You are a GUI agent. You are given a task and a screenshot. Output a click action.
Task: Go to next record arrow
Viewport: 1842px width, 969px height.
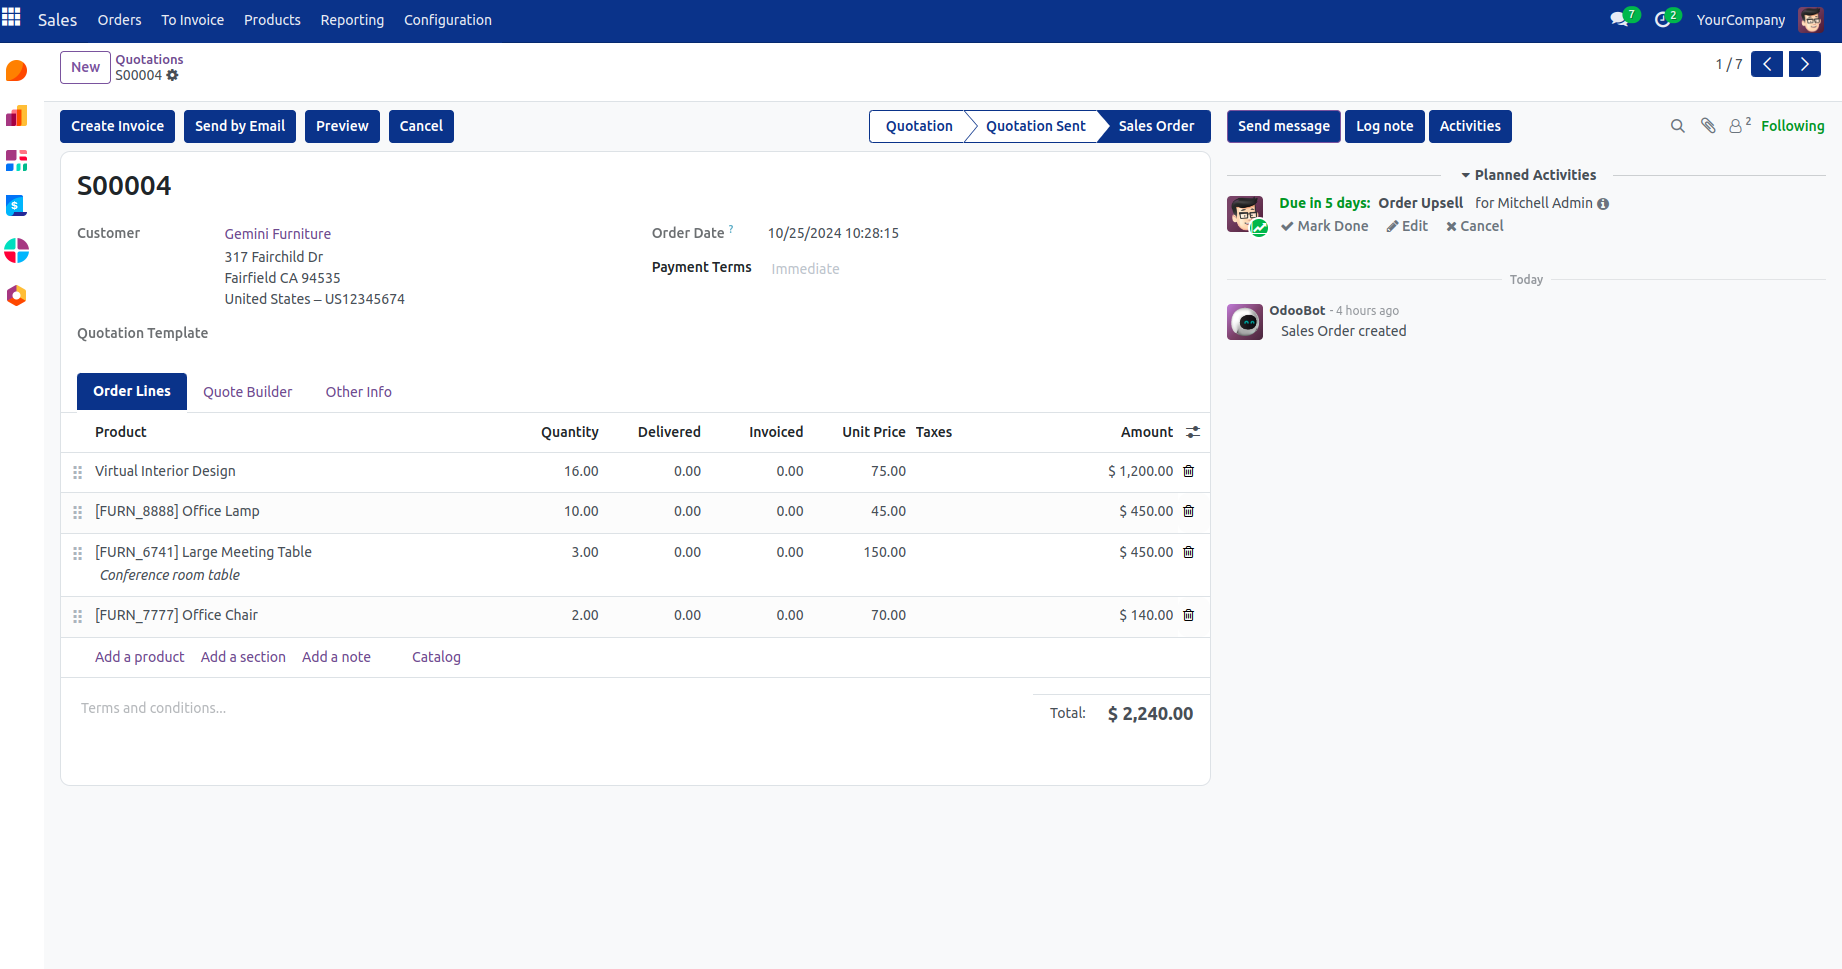1804,64
